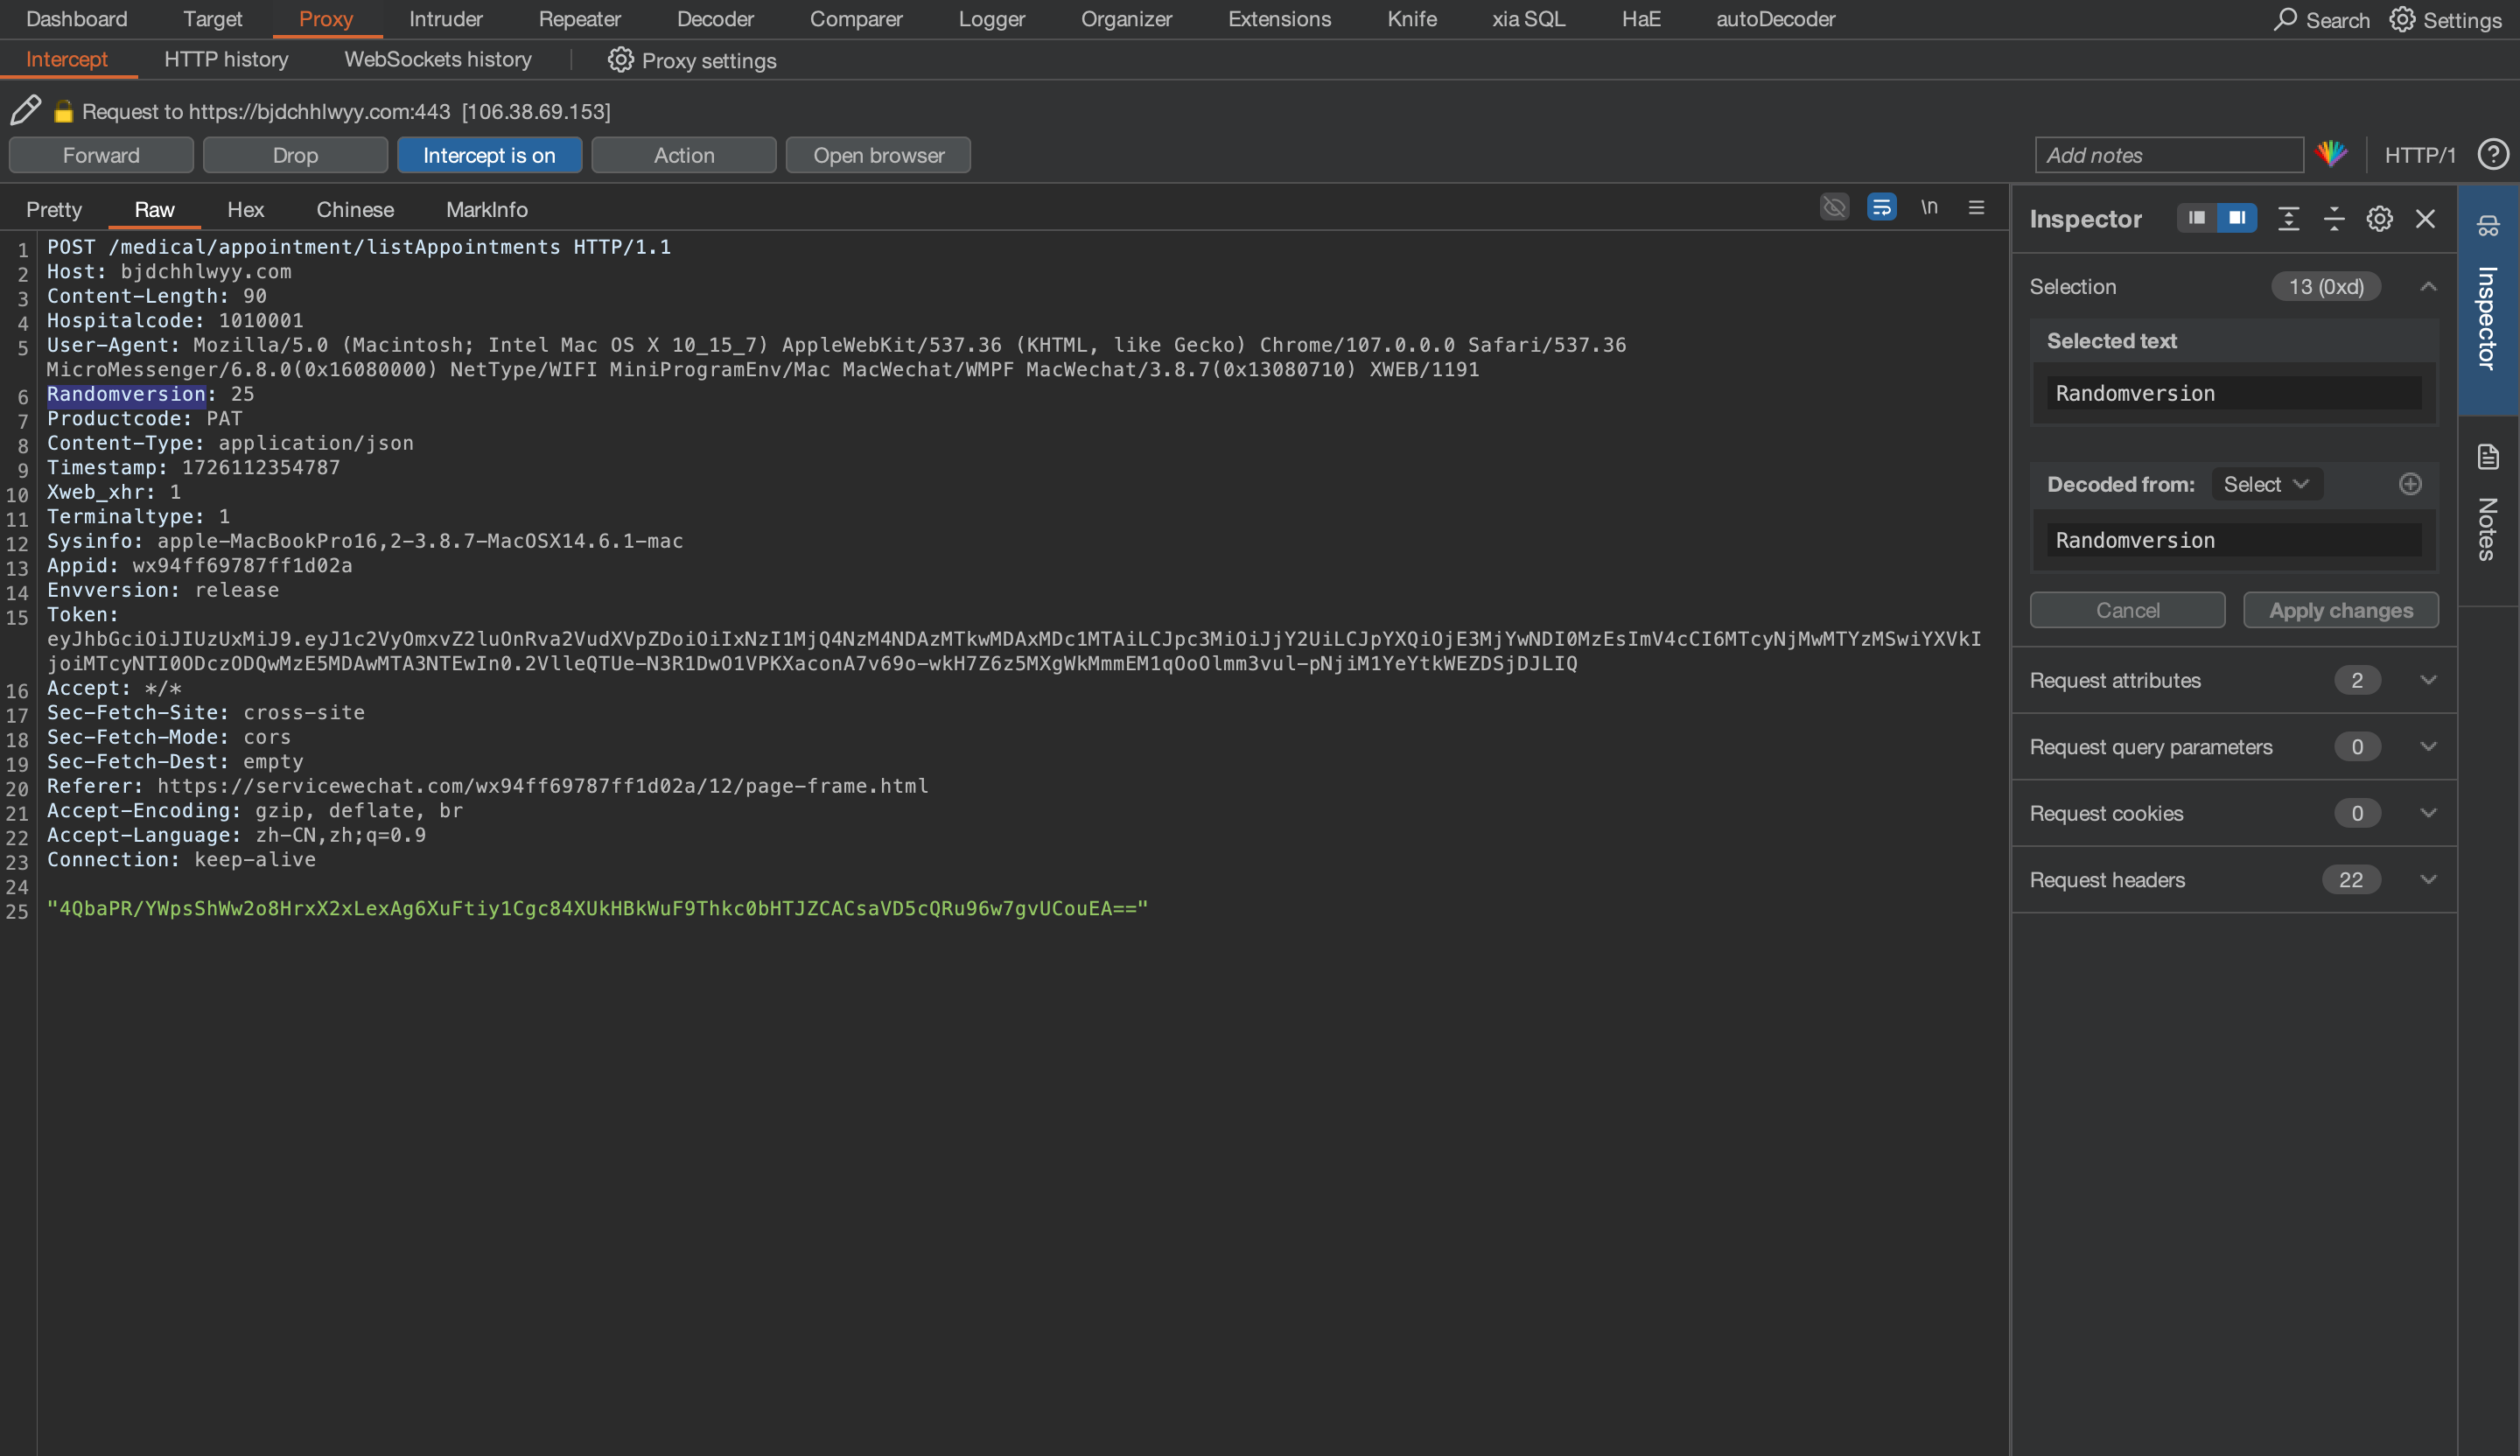This screenshot has height=1456, width=2520.
Task: Click Open browser button
Action: (x=878, y=155)
